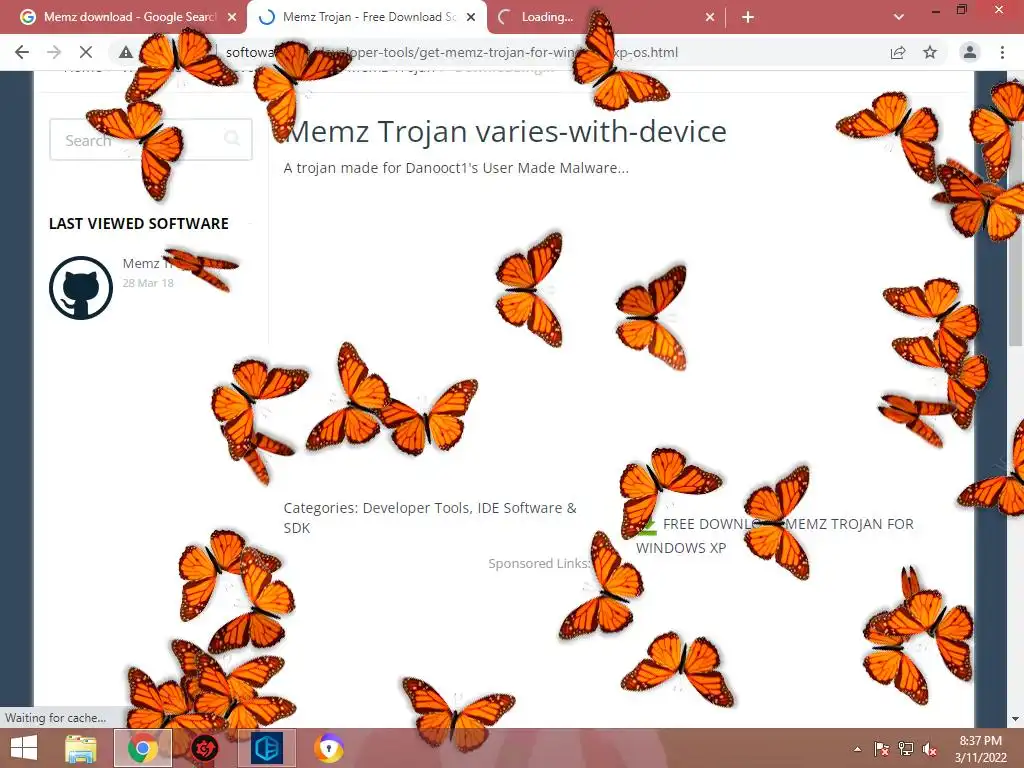Click the Chrome taskbar icon
Screen dimensions: 1024x768
142,748
